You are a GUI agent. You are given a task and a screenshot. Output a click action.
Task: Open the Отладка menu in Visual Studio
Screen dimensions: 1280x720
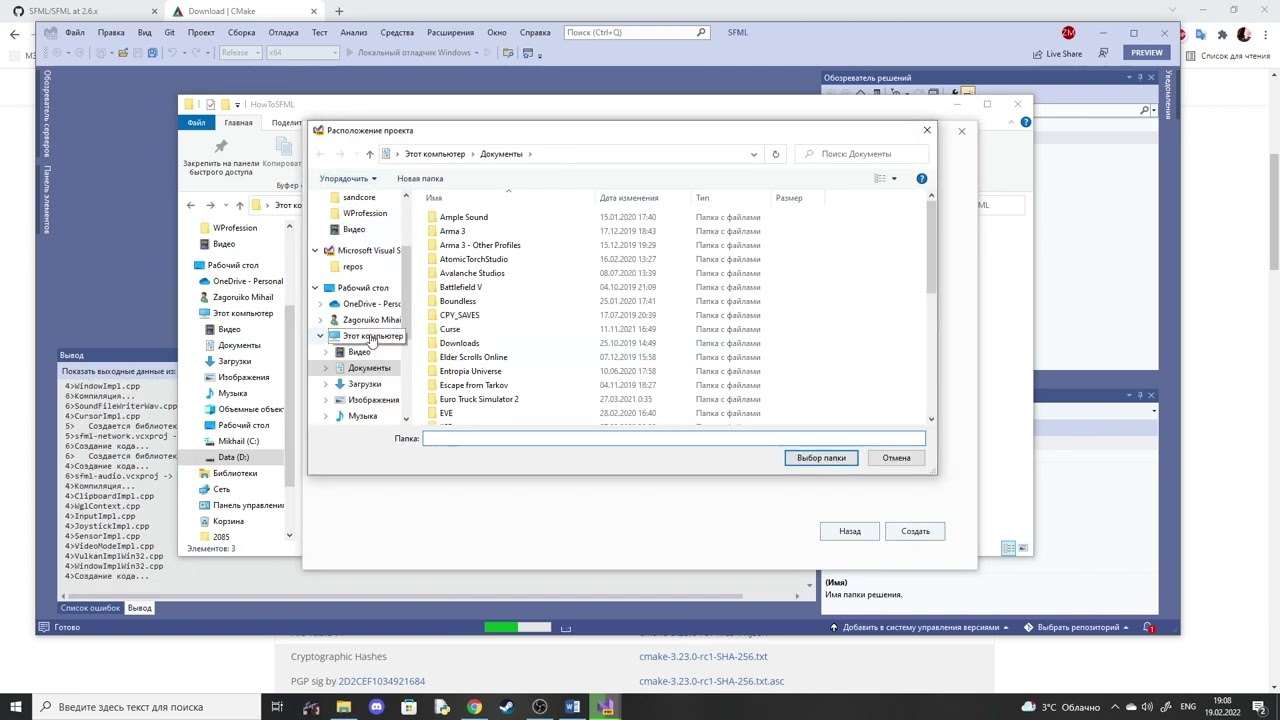click(x=283, y=32)
